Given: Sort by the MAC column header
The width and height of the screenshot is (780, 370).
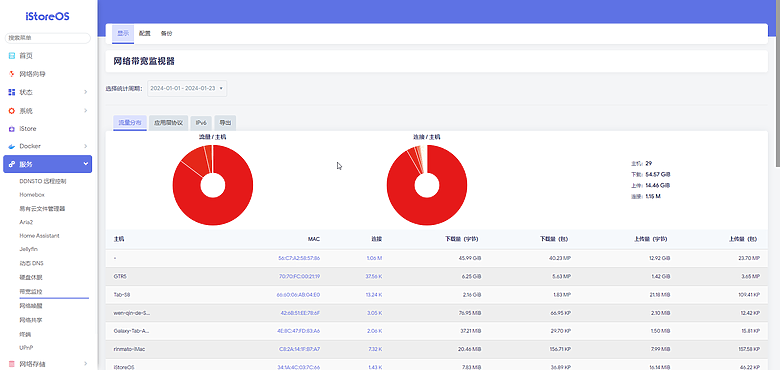Looking at the screenshot, I should point(314,239).
